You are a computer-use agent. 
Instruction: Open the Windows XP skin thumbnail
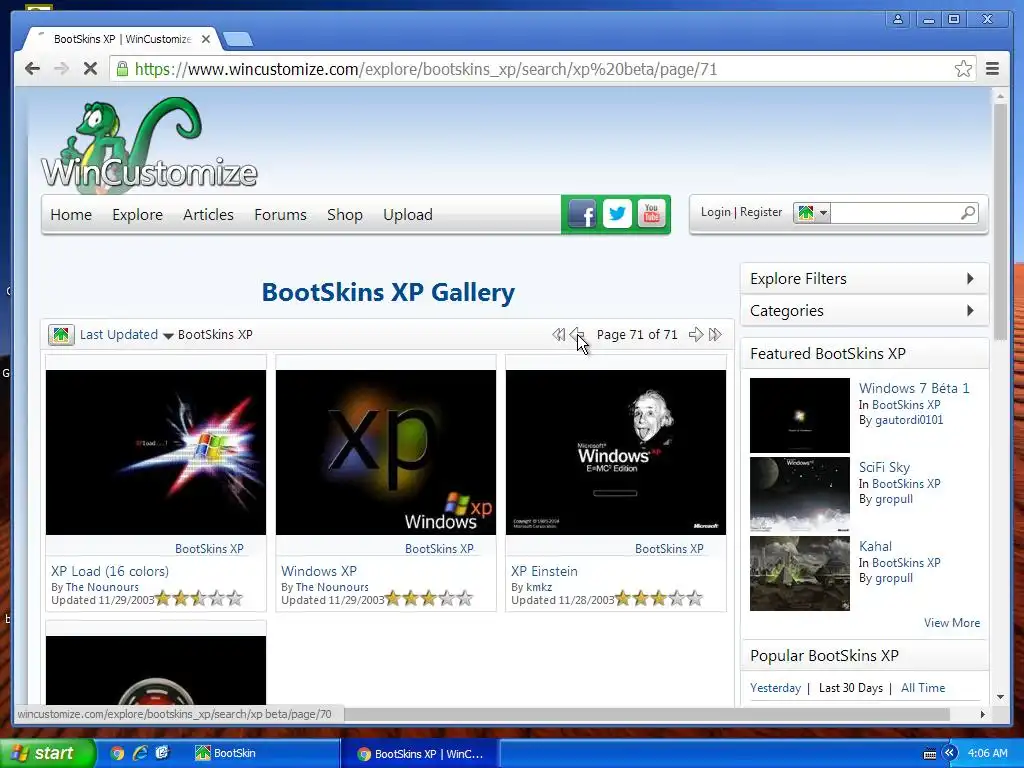[x=385, y=453]
